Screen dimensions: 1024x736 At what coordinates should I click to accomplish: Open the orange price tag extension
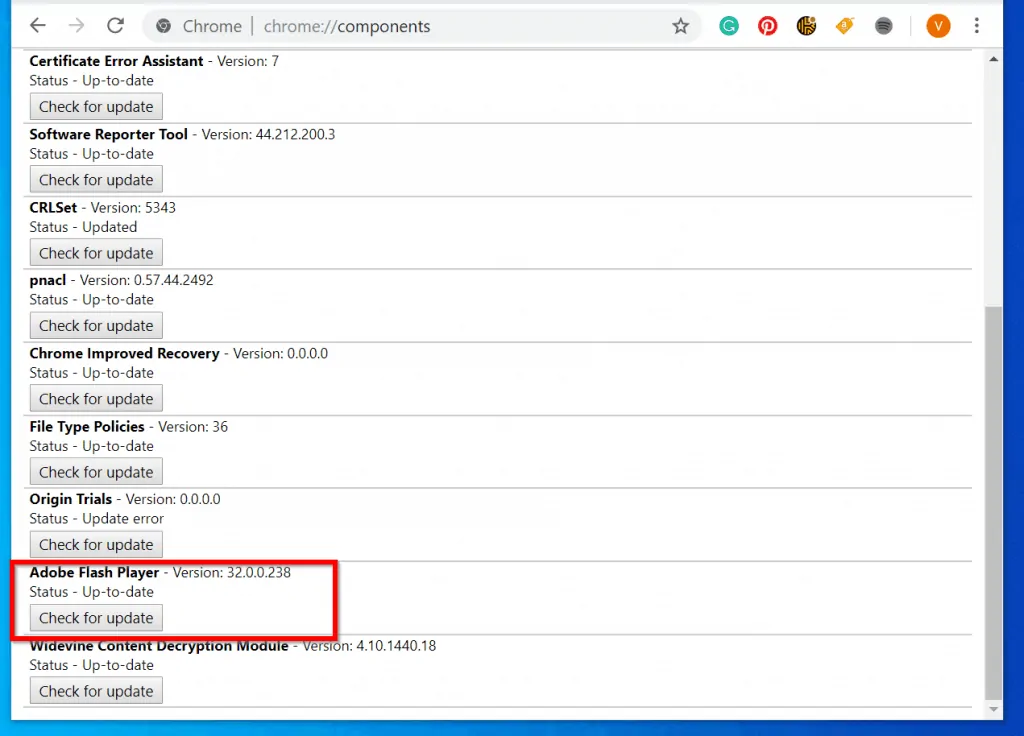[x=845, y=26]
